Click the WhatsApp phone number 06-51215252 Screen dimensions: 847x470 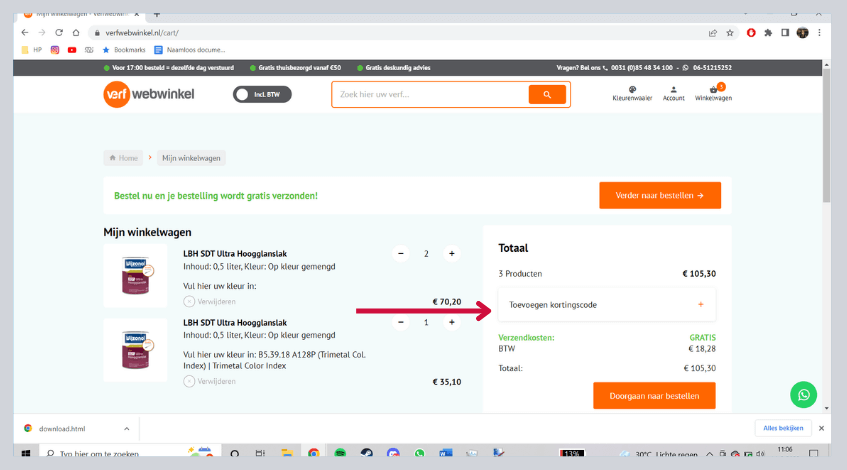712,68
